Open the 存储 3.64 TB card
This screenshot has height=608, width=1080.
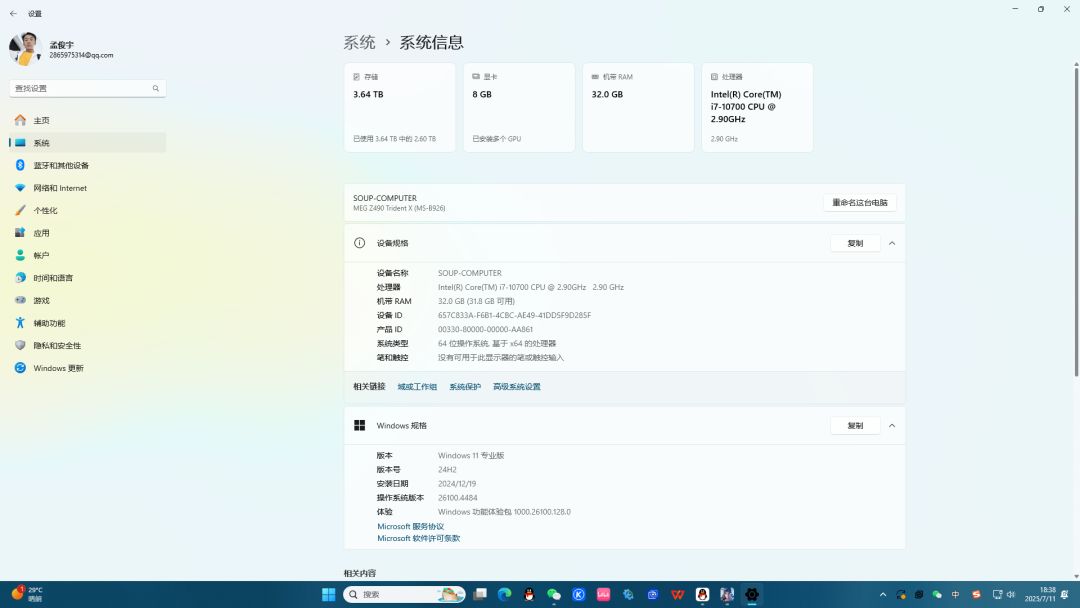click(x=399, y=107)
